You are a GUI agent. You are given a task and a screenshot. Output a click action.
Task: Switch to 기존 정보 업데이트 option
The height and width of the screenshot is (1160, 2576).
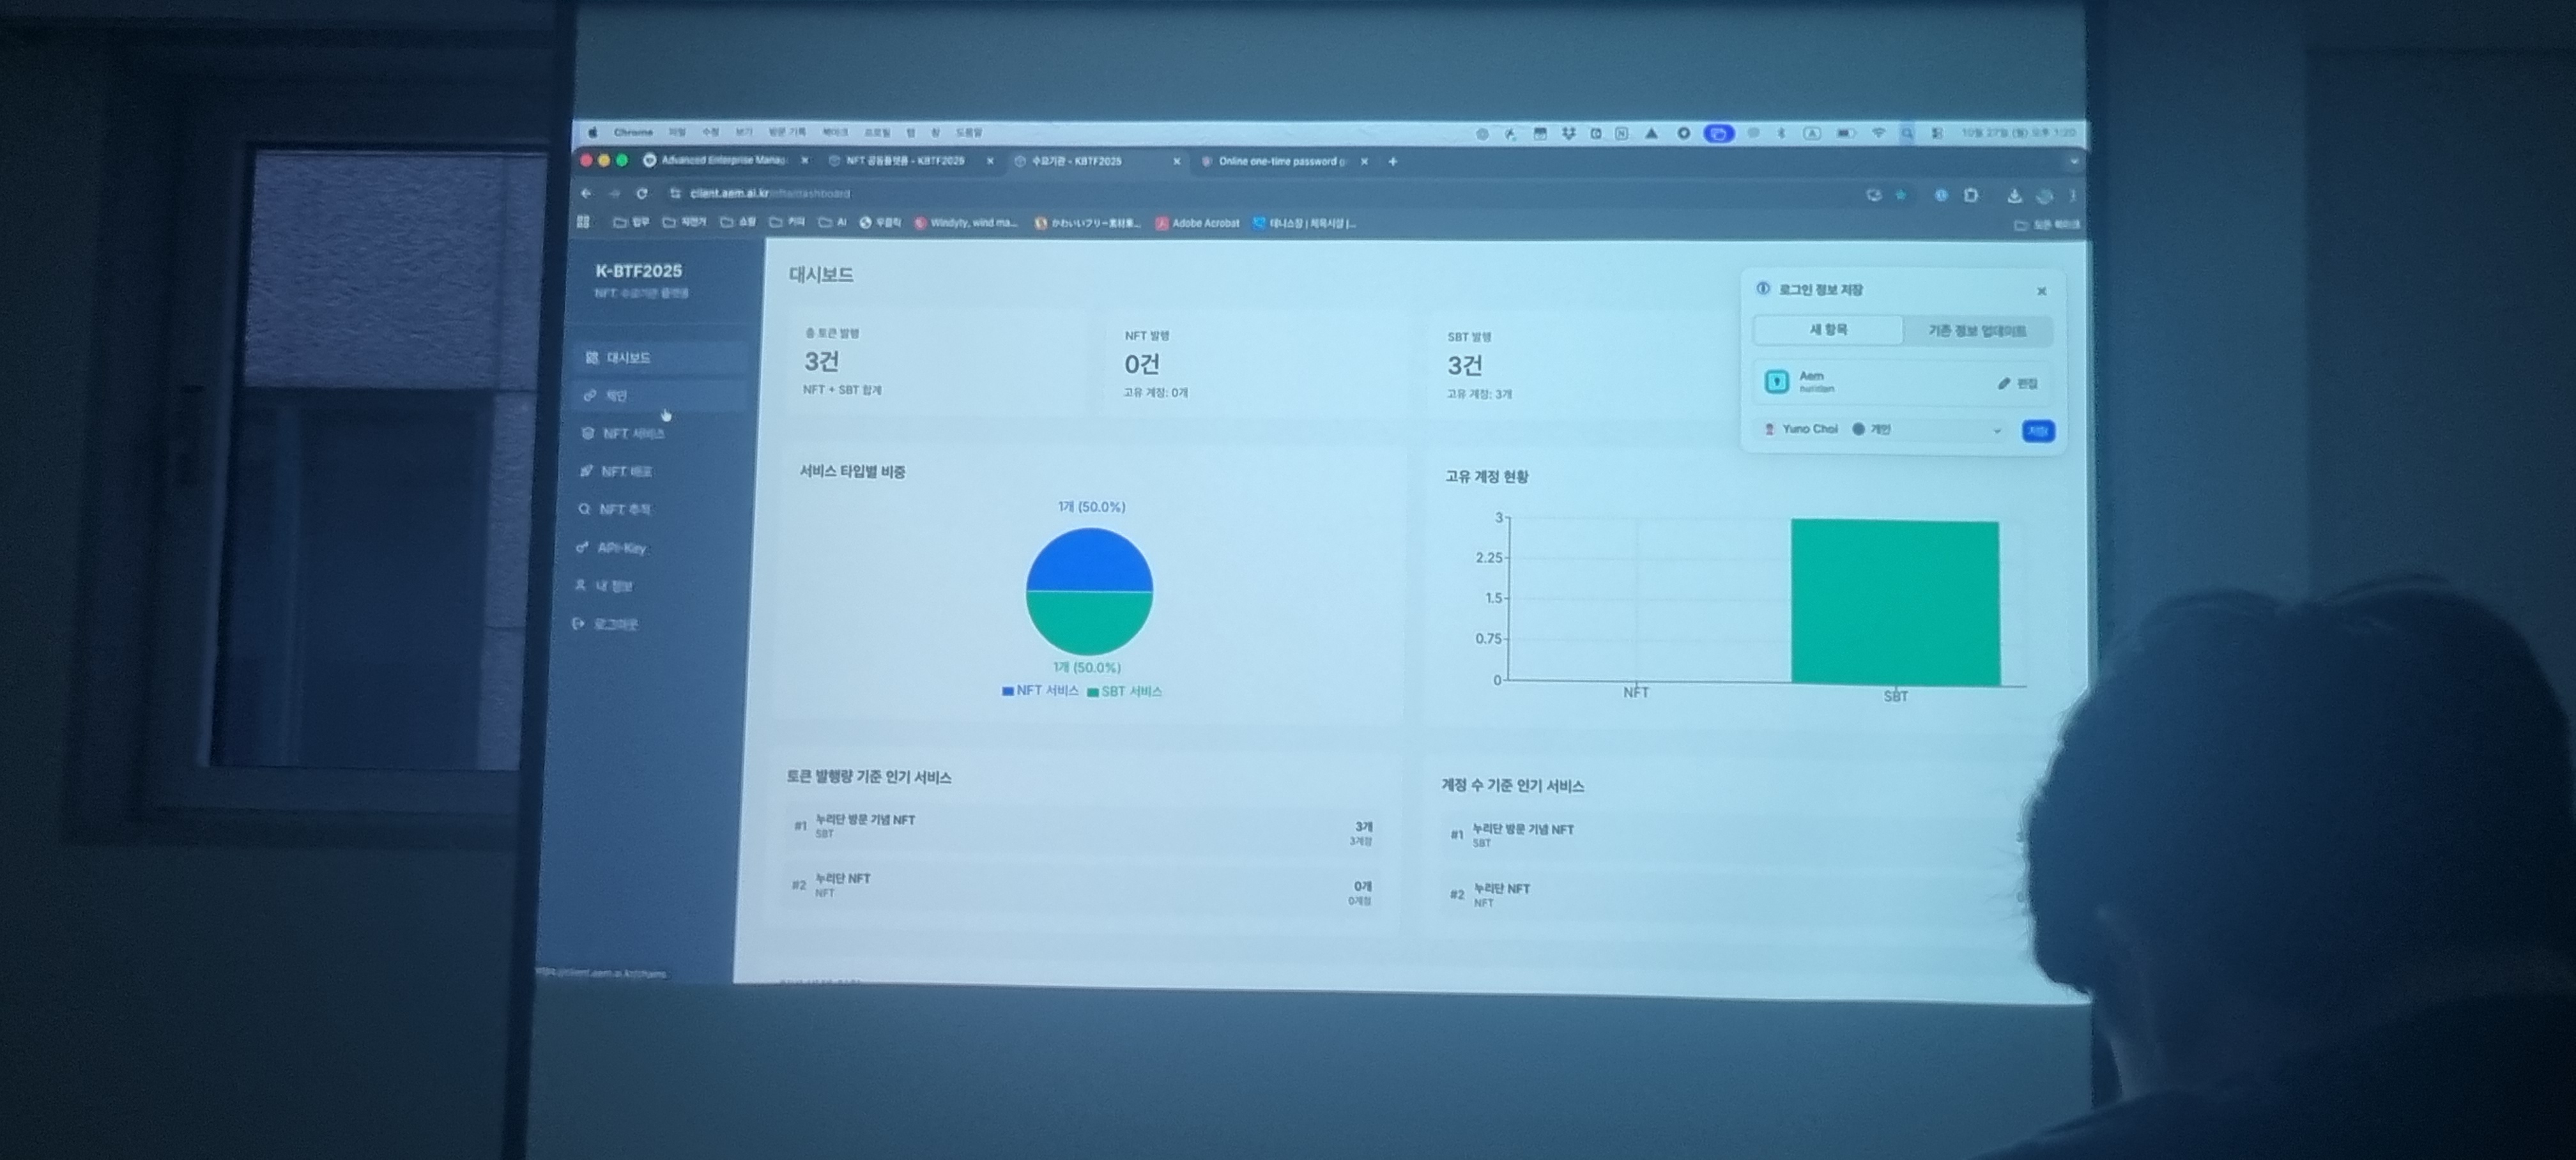(x=1976, y=331)
